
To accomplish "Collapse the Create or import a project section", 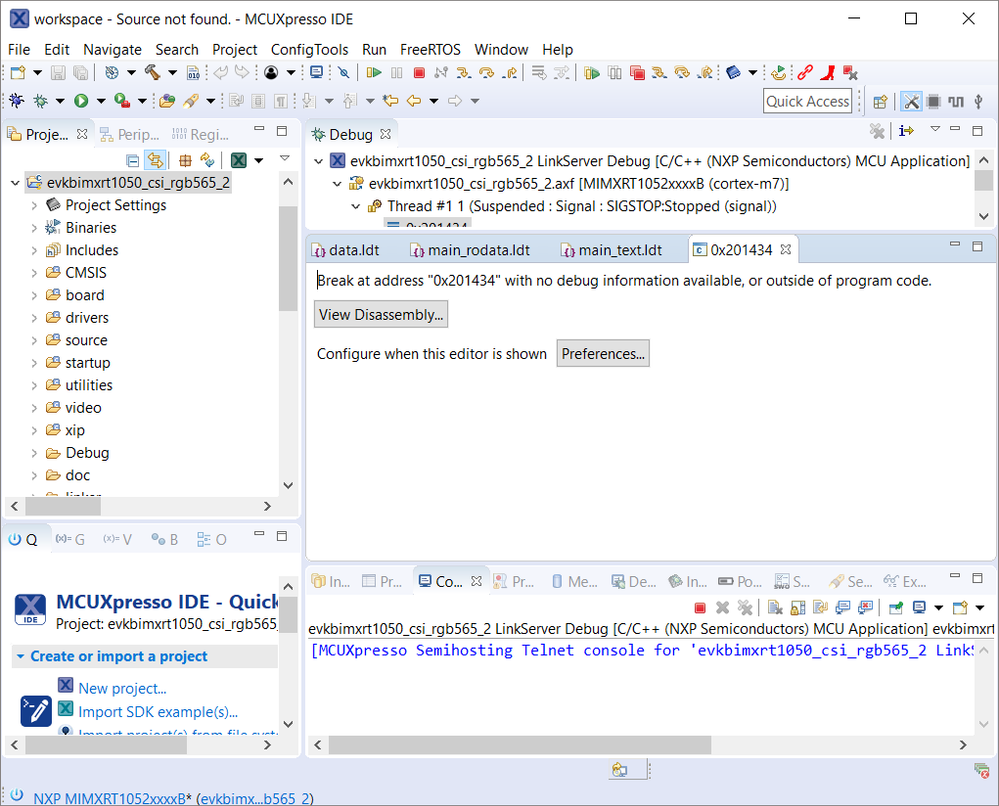I will 20,656.
